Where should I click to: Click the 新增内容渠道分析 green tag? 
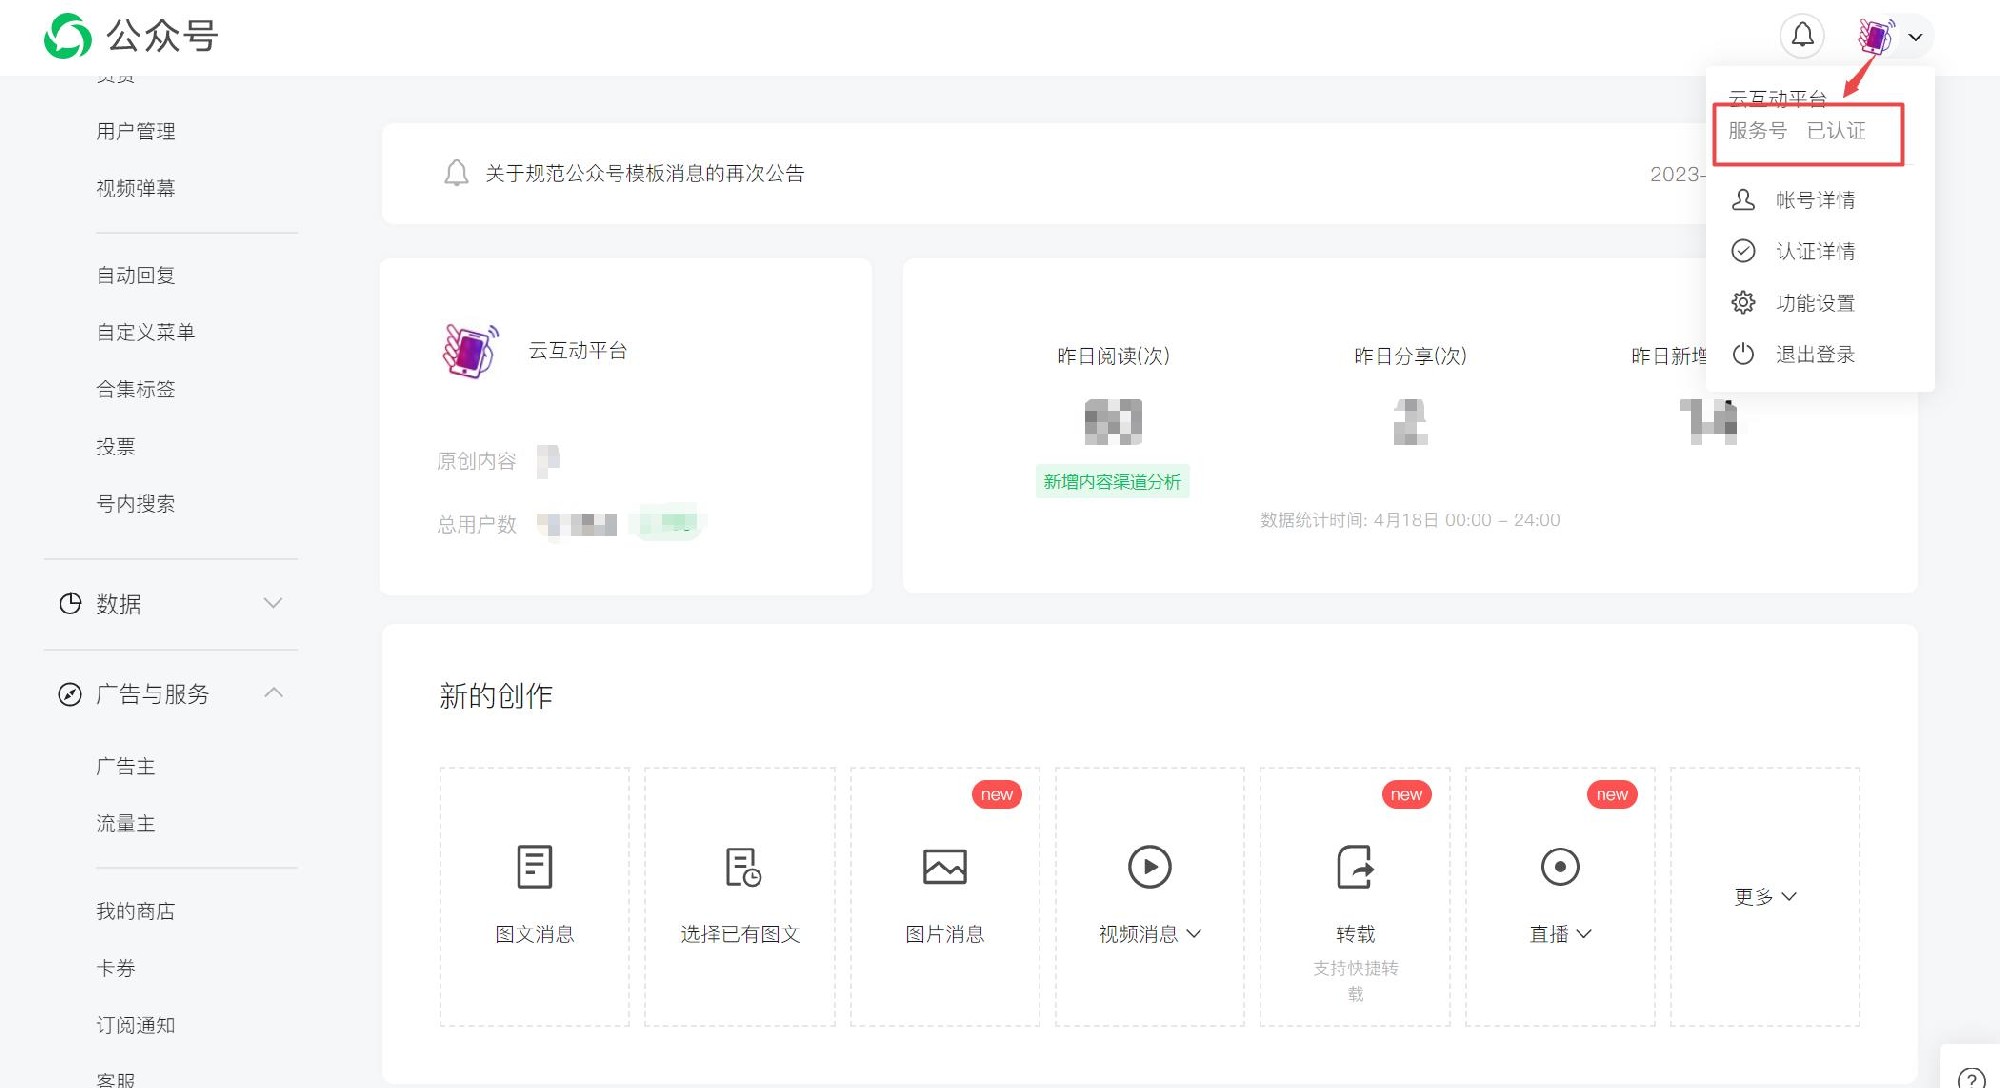click(1112, 482)
